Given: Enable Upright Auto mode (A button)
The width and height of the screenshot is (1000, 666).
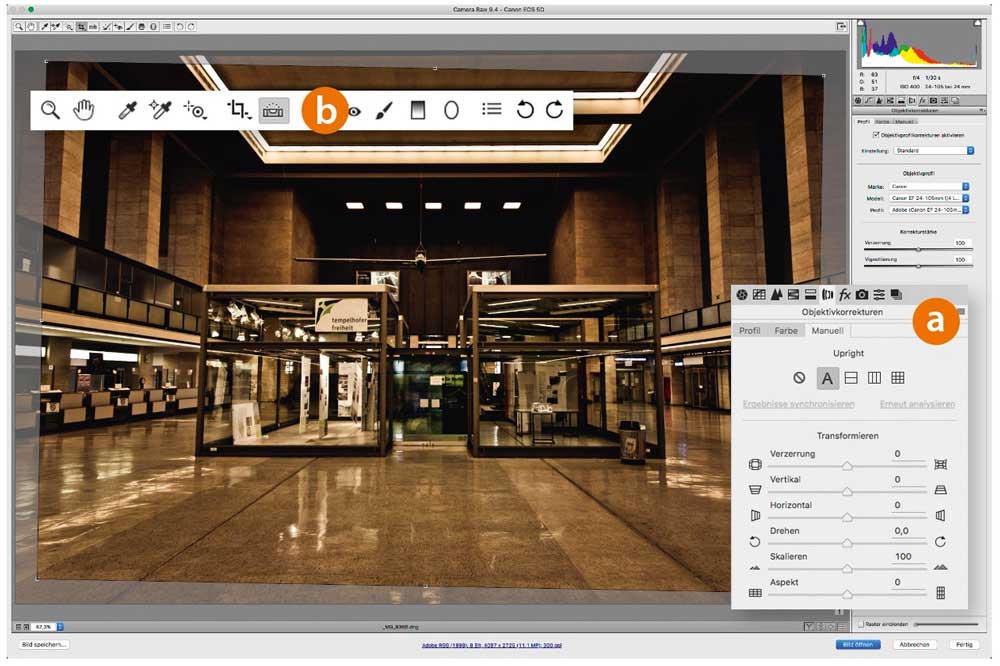Looking at the screenshot, I should point(828,378).
